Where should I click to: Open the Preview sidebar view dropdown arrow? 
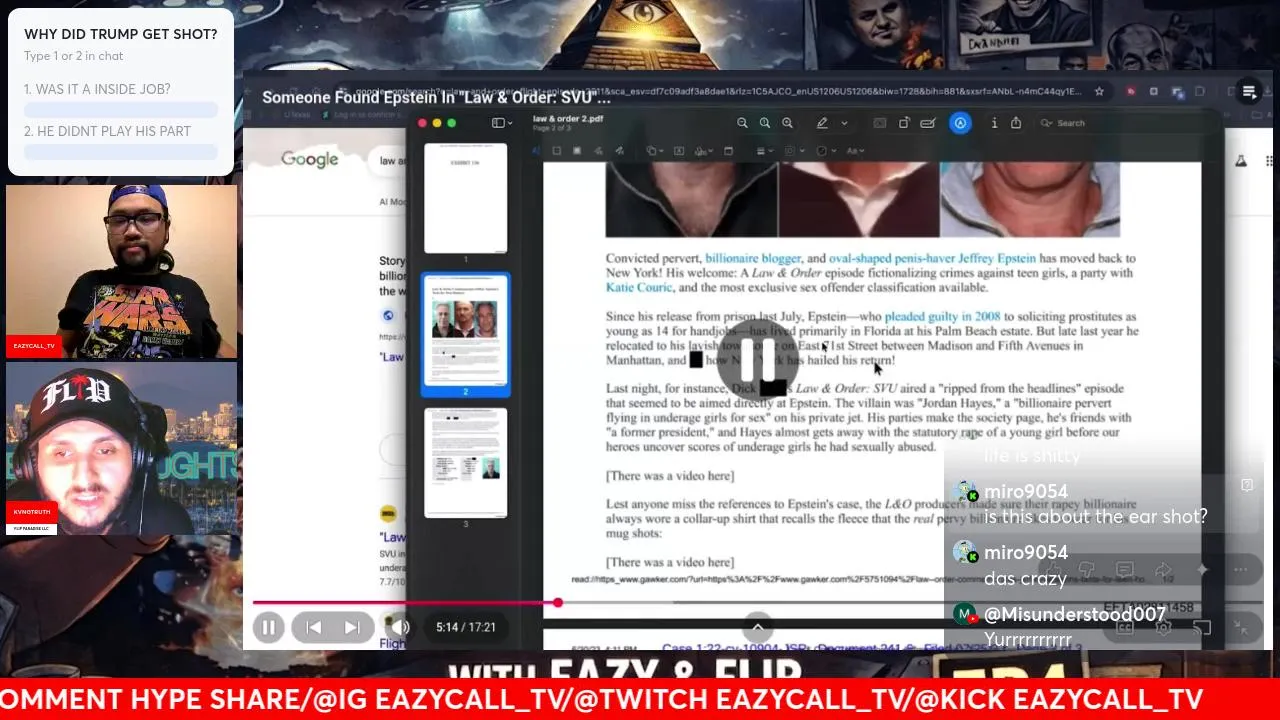[510, 123]
